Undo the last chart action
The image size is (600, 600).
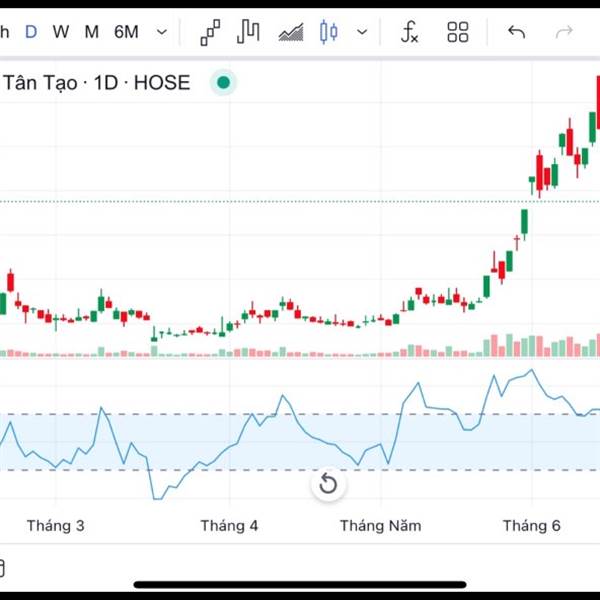(x=517, y=32)
